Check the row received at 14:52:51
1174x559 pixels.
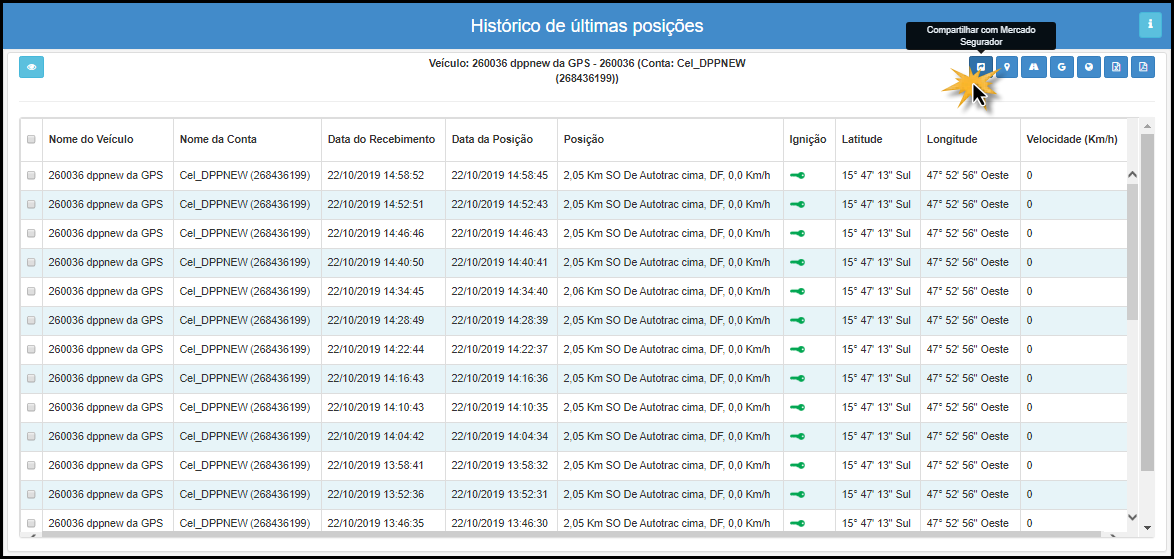(x=31, y=204)
